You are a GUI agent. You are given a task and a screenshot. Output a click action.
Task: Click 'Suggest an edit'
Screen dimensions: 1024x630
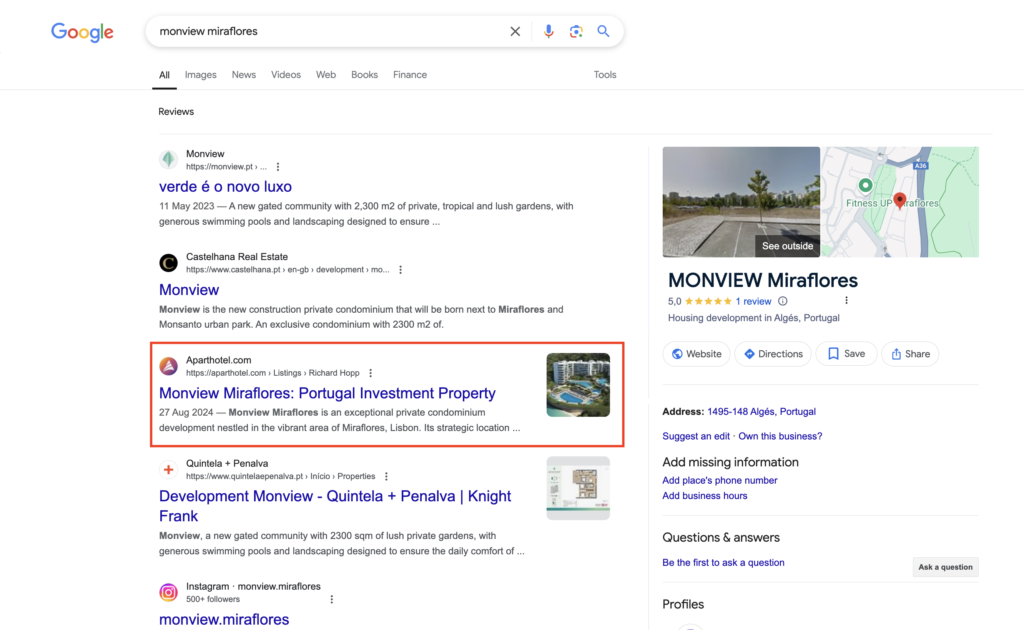pos(696,436)
